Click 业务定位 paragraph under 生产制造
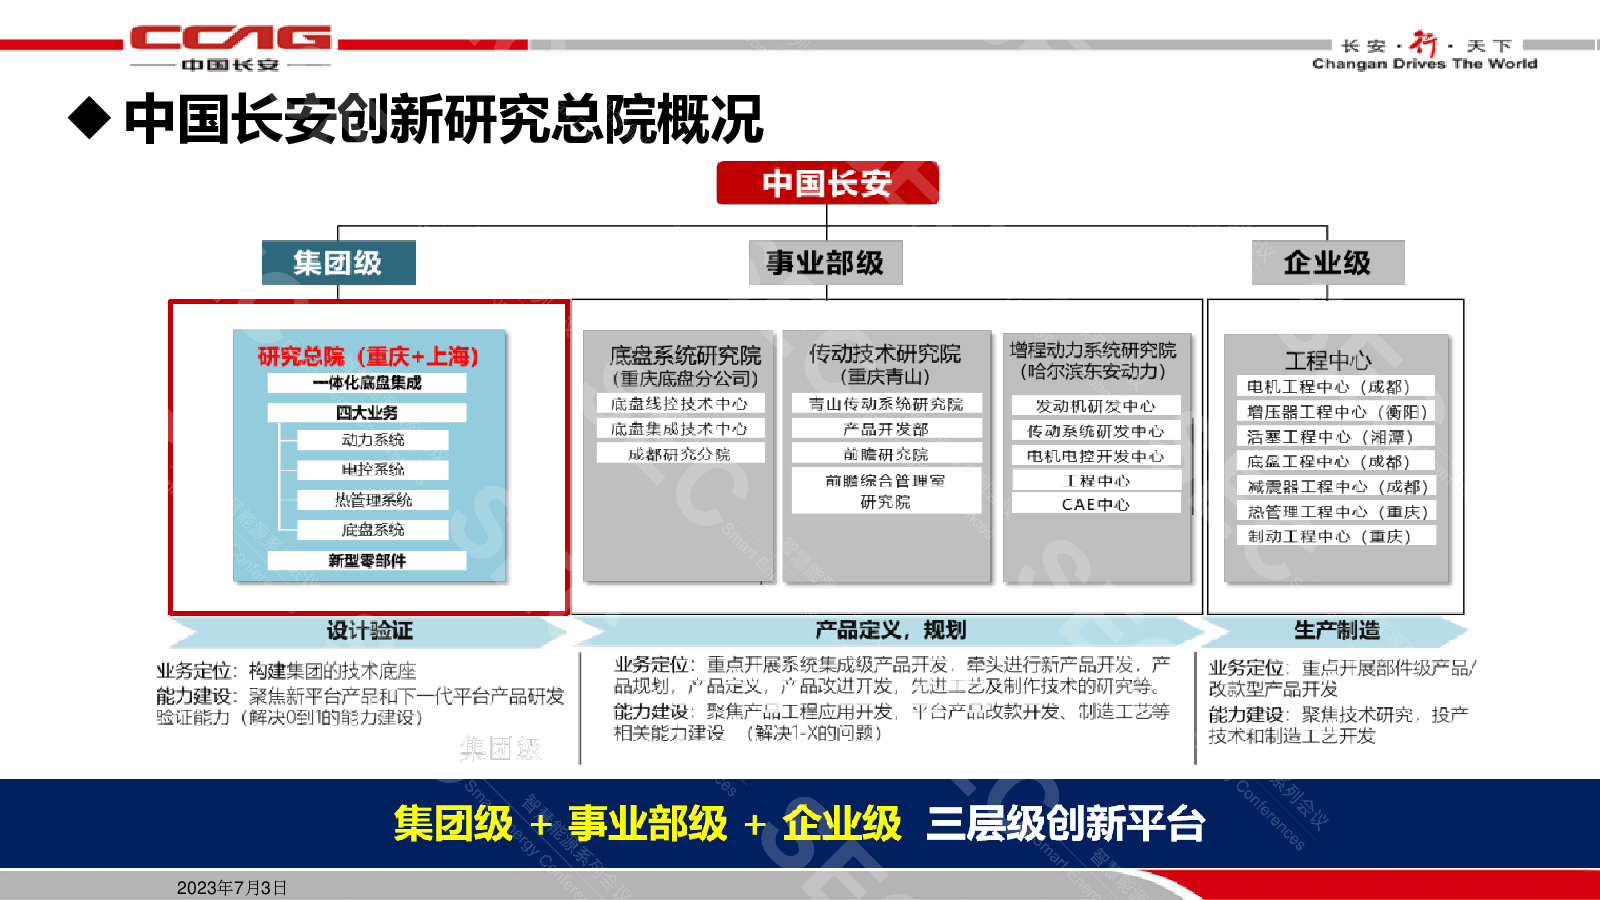Image resolution: width=1600 pixels, height=900 pixels. click(1342, 678)
